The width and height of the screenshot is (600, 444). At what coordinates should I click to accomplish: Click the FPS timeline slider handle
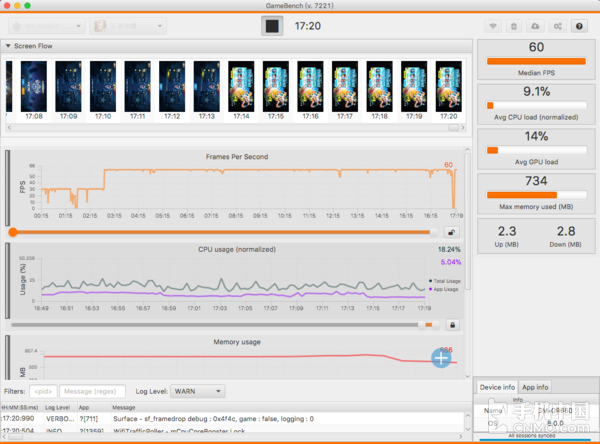pos(12,231)
